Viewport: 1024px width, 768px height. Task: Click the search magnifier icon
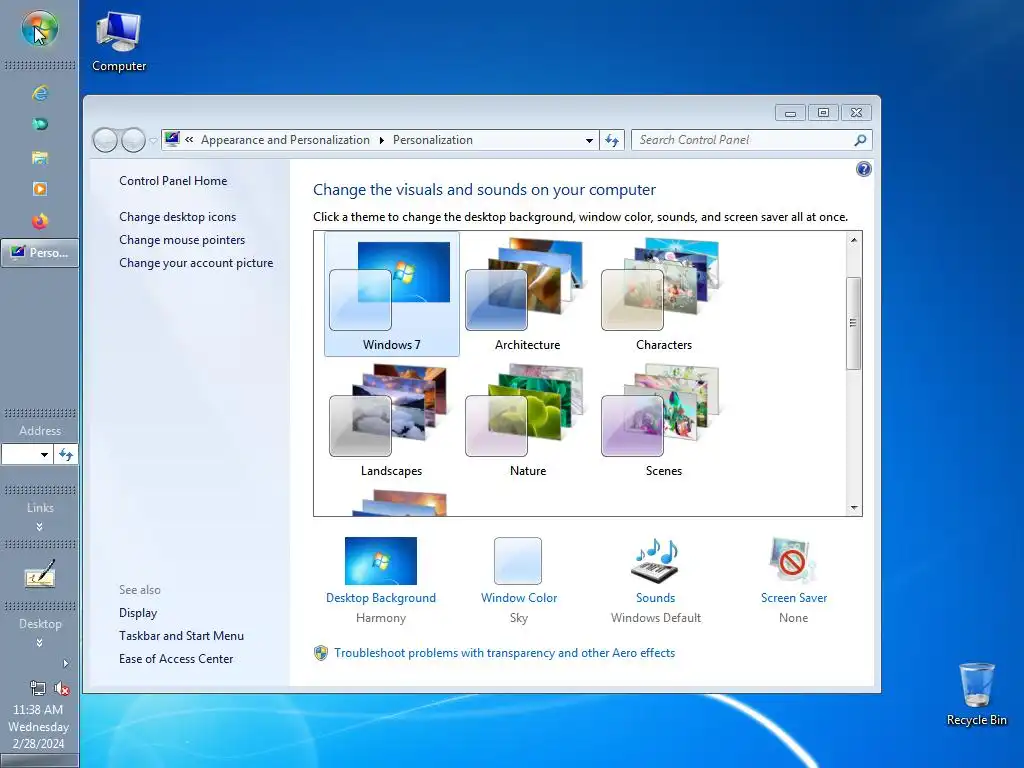coord(860,140)
